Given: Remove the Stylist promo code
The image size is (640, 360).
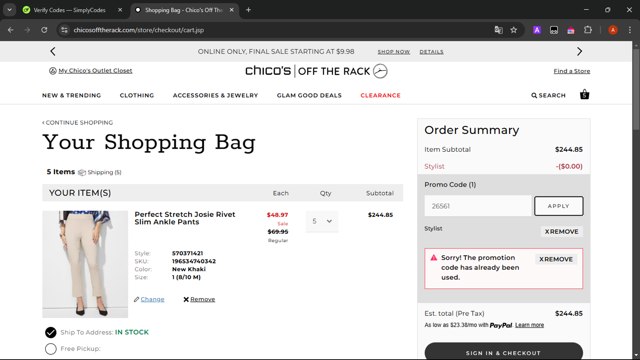Looking at the screenshot, I should click(562, 231).
